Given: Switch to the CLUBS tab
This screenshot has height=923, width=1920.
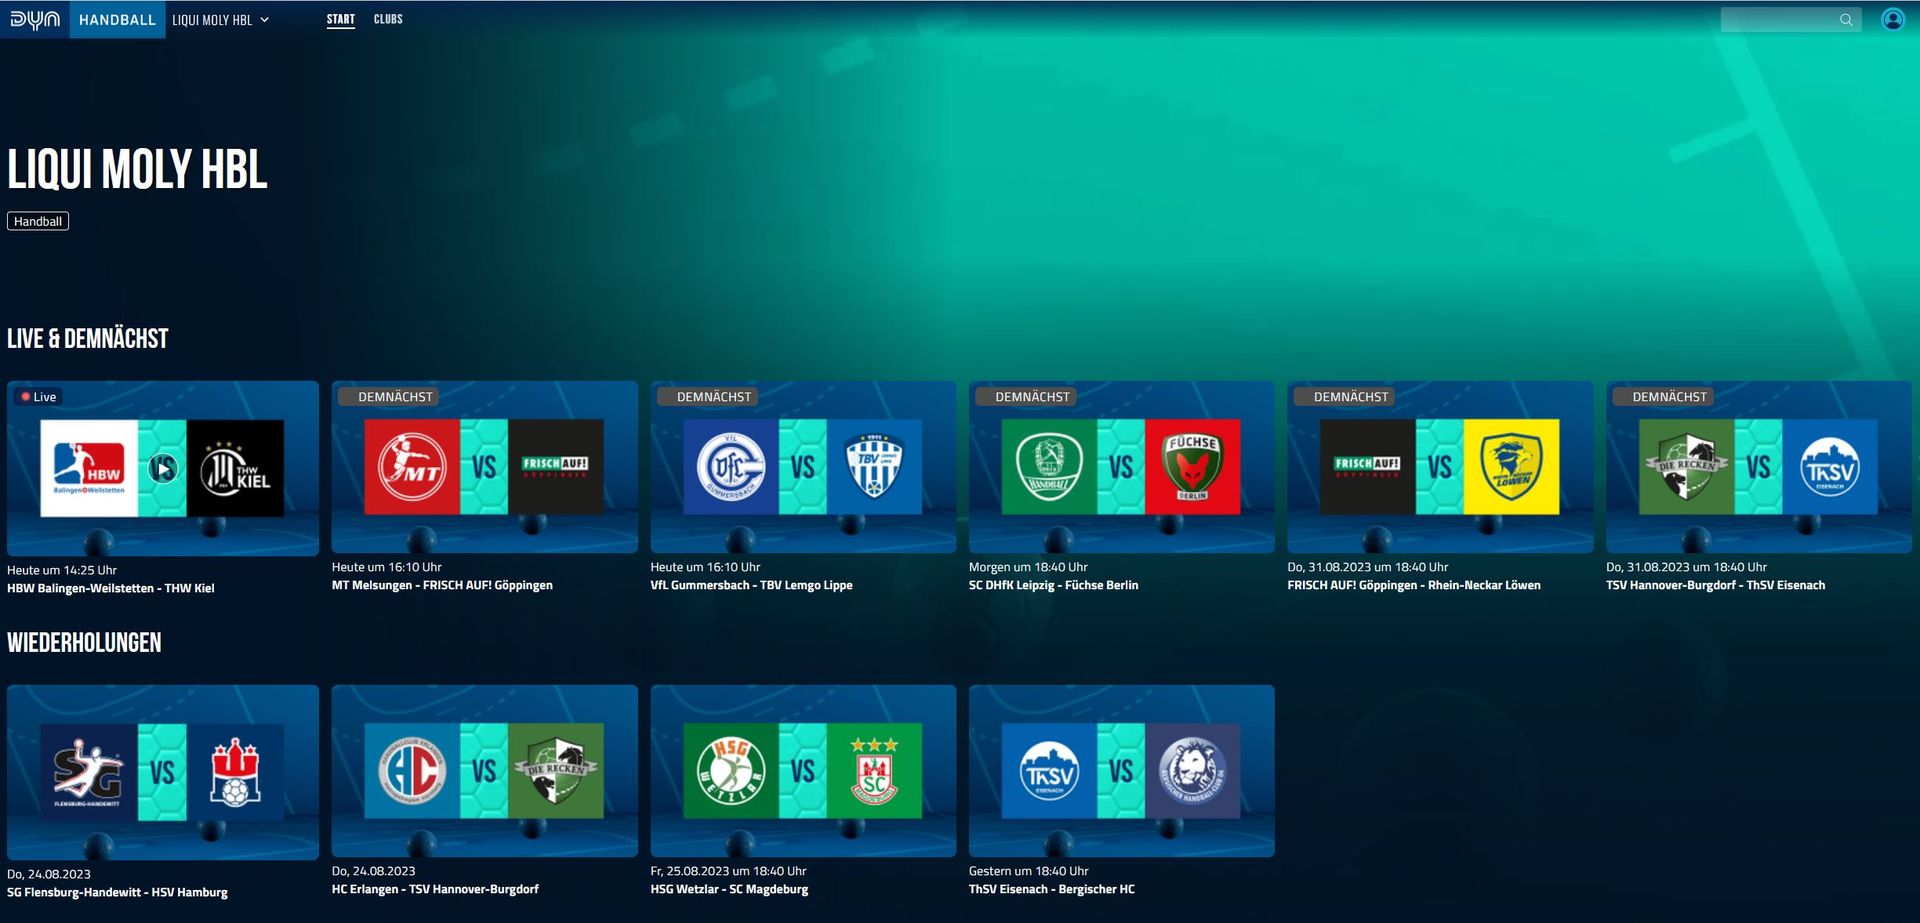Looking at the screenshot, I should pos(388,19).
